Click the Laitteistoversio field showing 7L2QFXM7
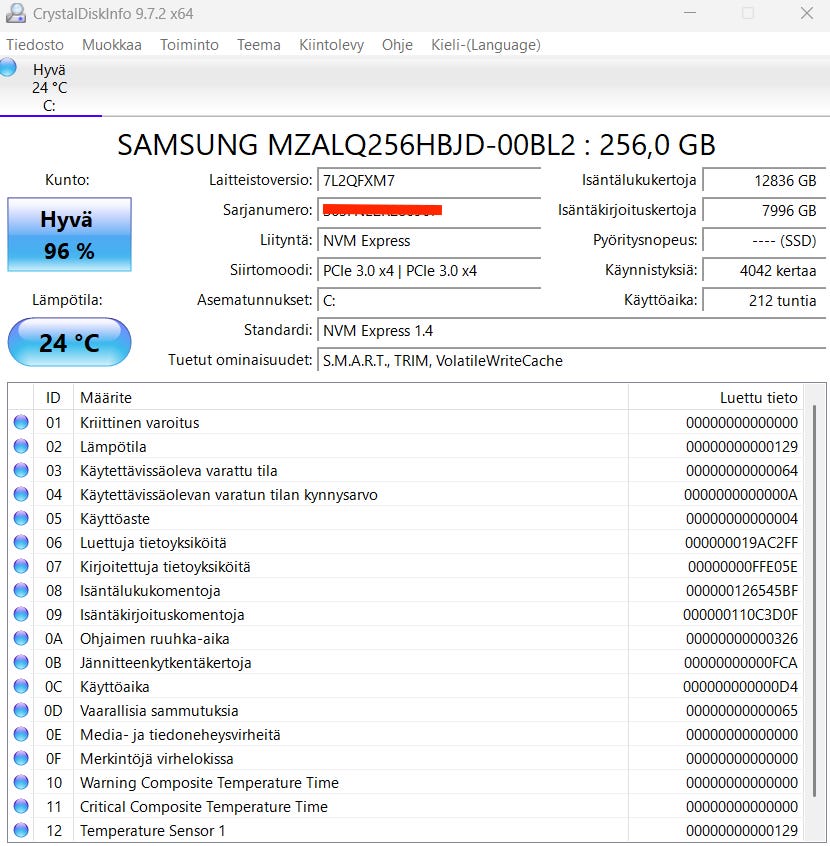This screenshot has height=846, width=830. 429,181
